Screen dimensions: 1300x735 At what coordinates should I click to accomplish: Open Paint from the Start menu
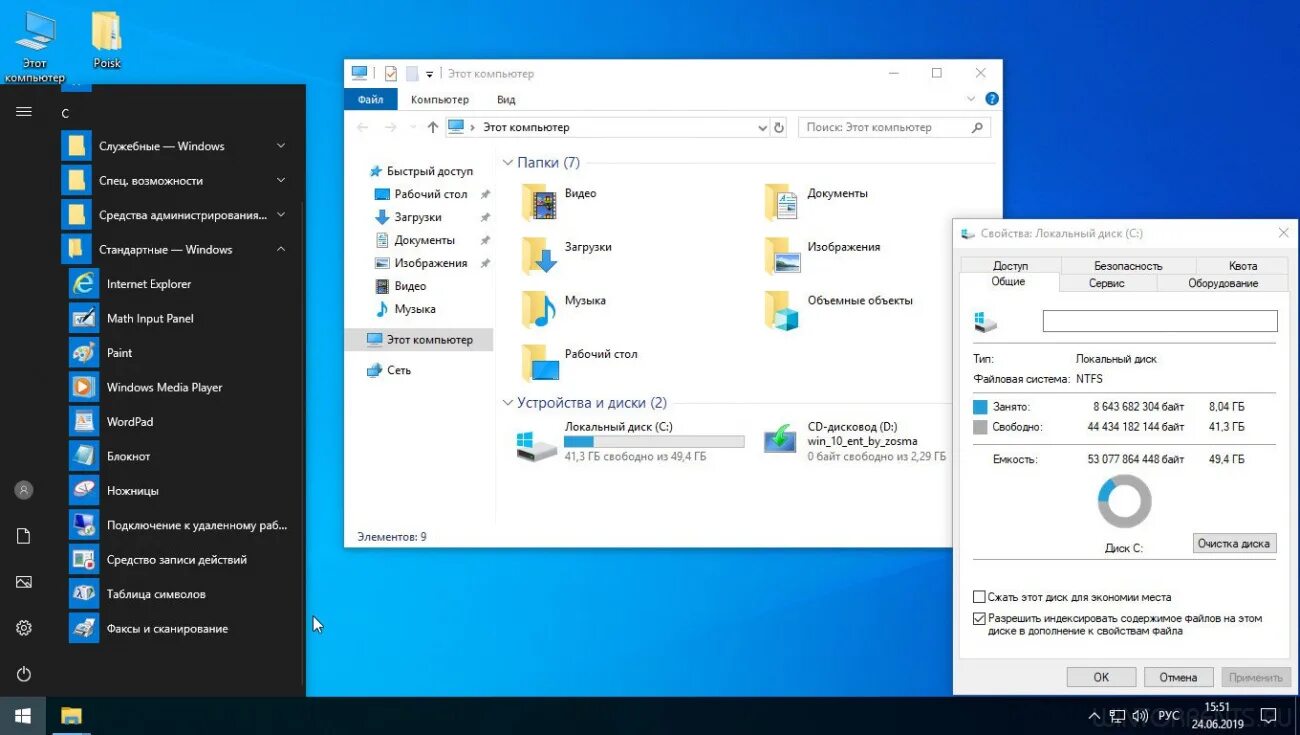119,352
